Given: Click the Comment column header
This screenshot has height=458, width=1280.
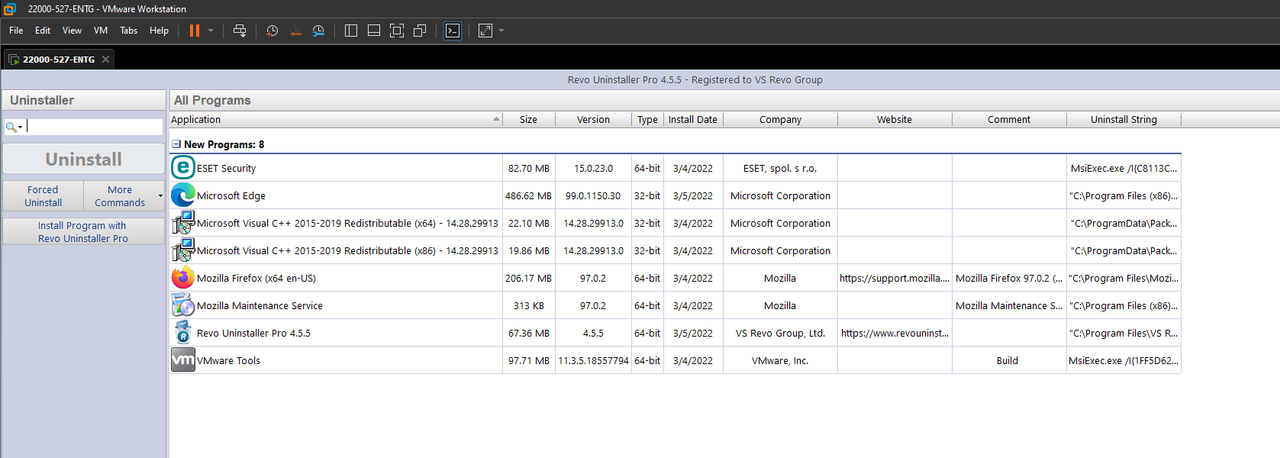Looking at the screenshot, I should pyautogui.click(x=1008, y=119).
